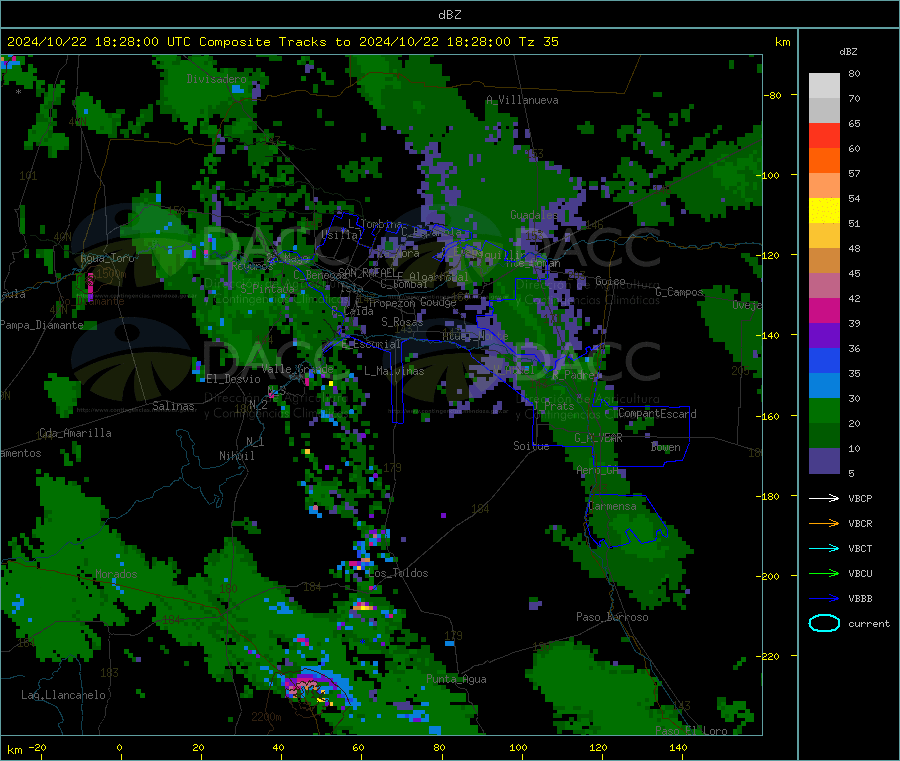Select the magenta swatch on the dBZ scale

[x=824, y=310]
